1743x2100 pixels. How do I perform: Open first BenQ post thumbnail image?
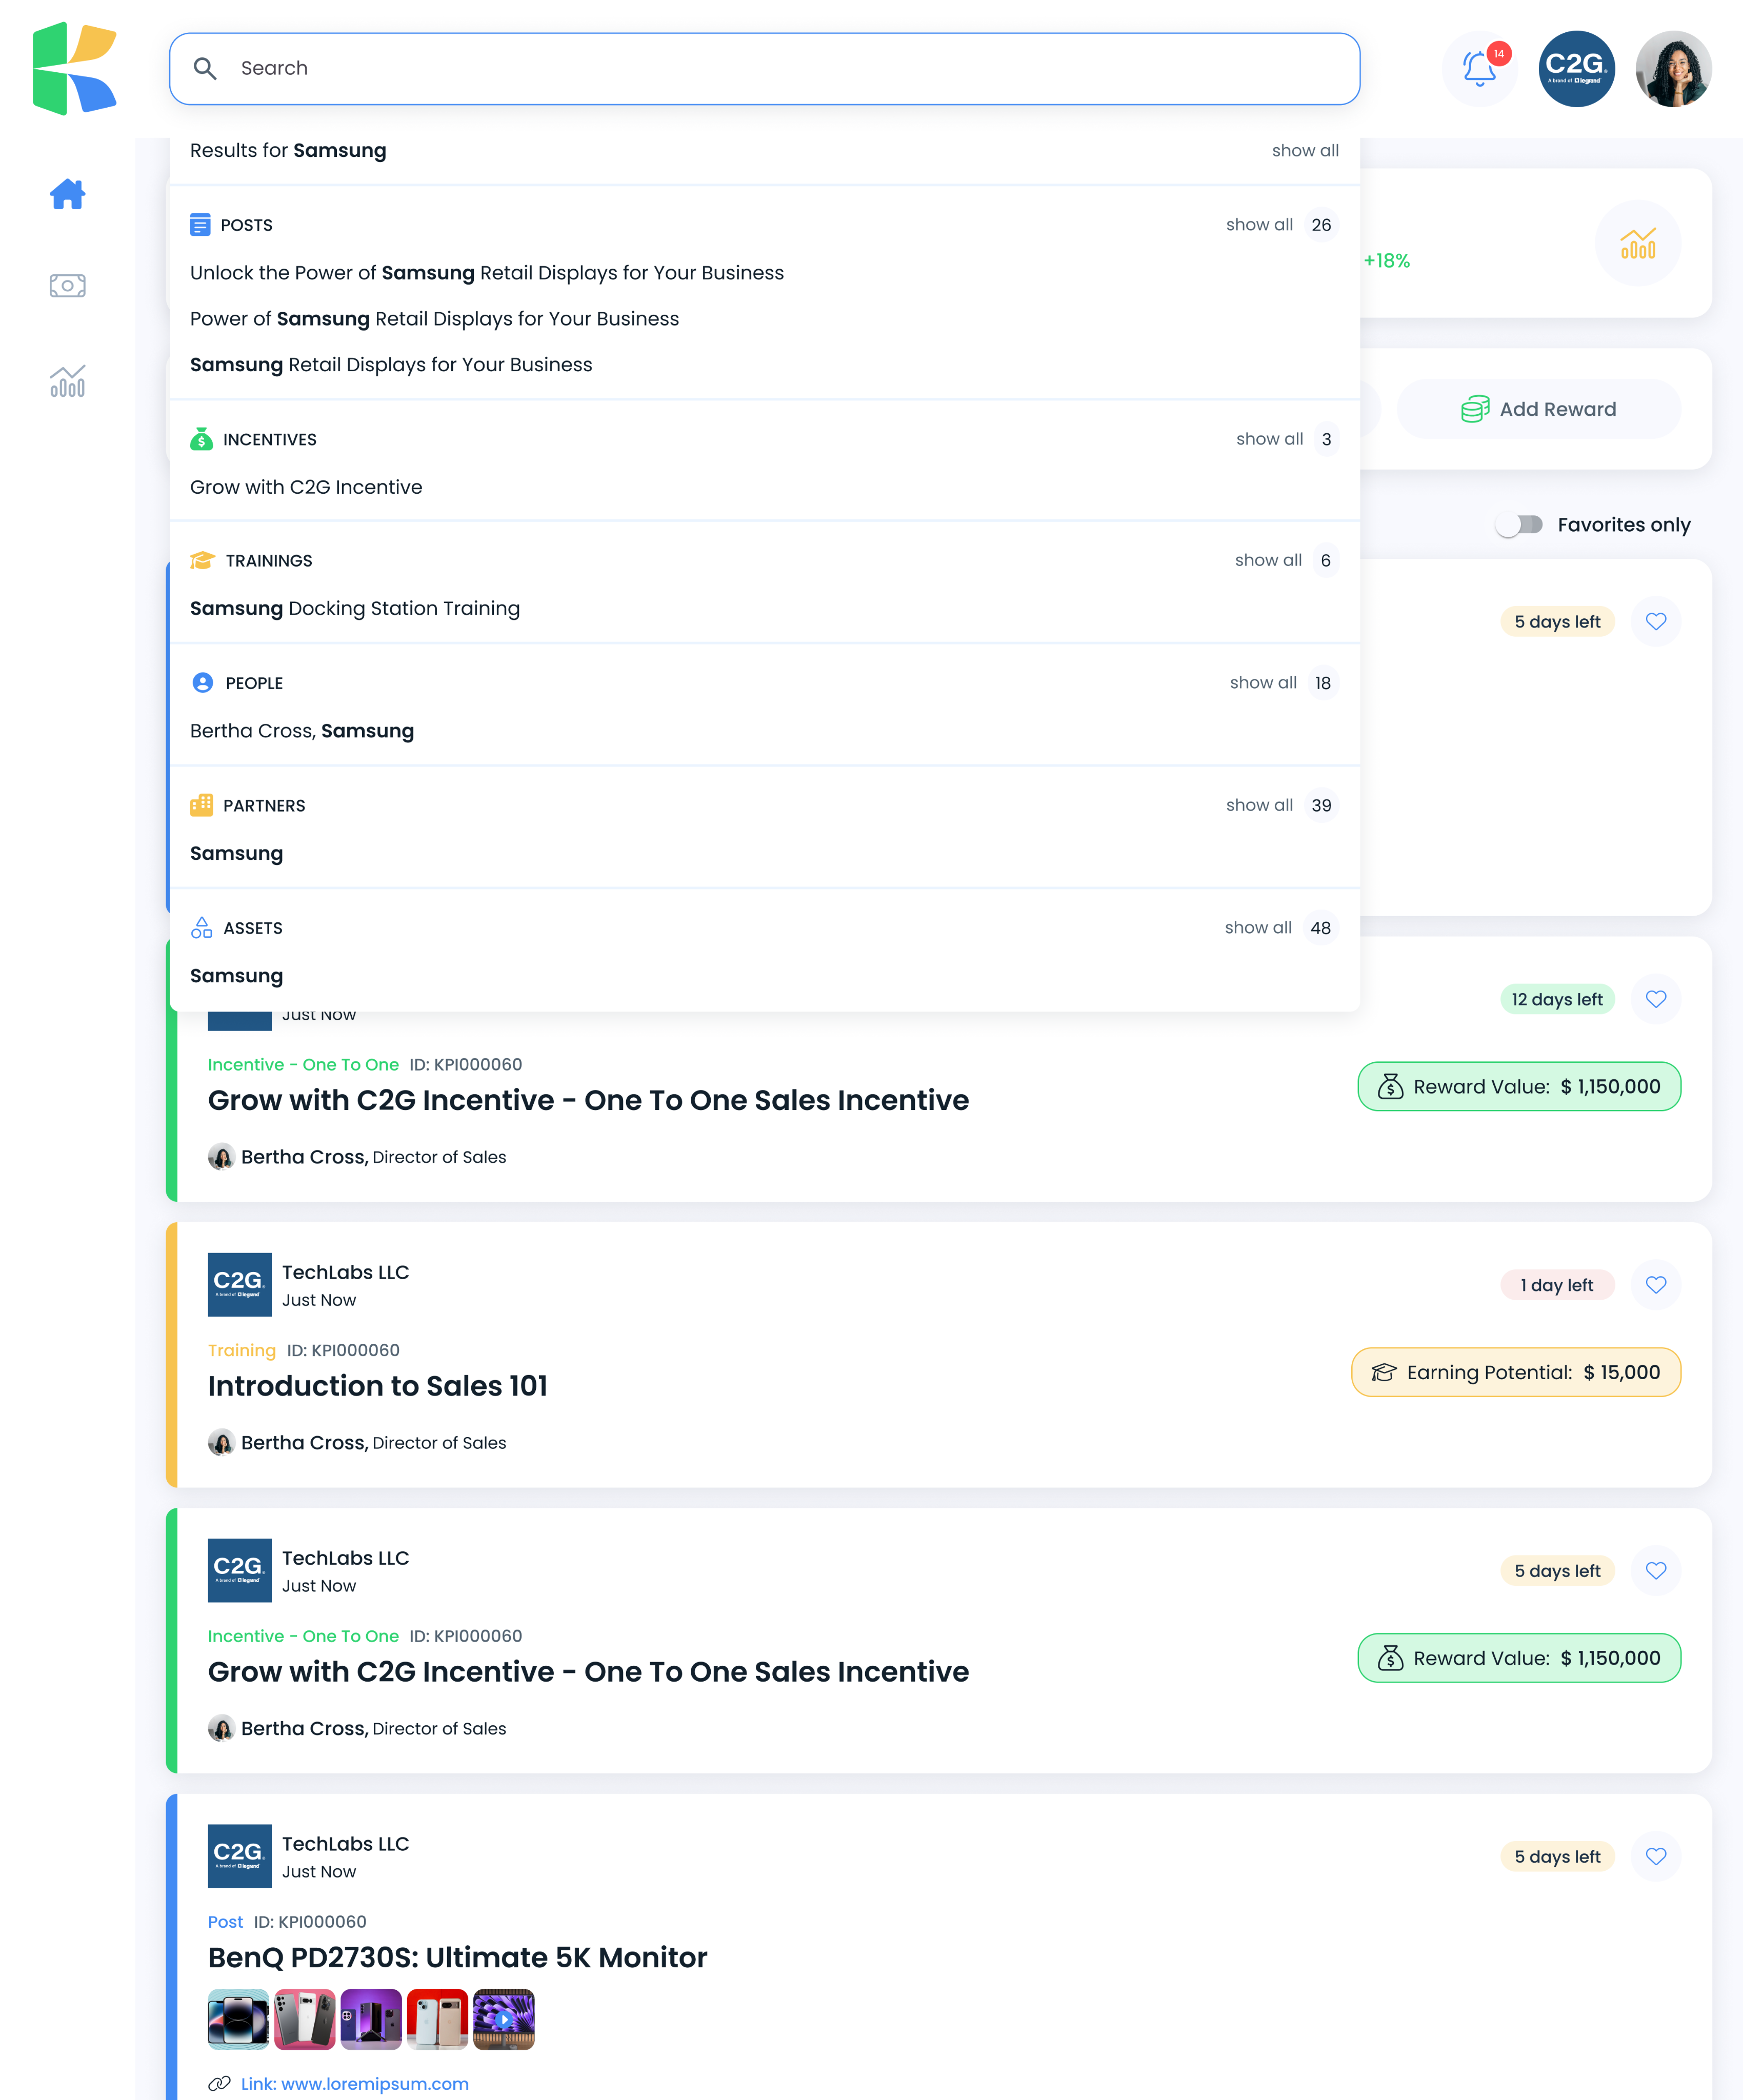238,2019
